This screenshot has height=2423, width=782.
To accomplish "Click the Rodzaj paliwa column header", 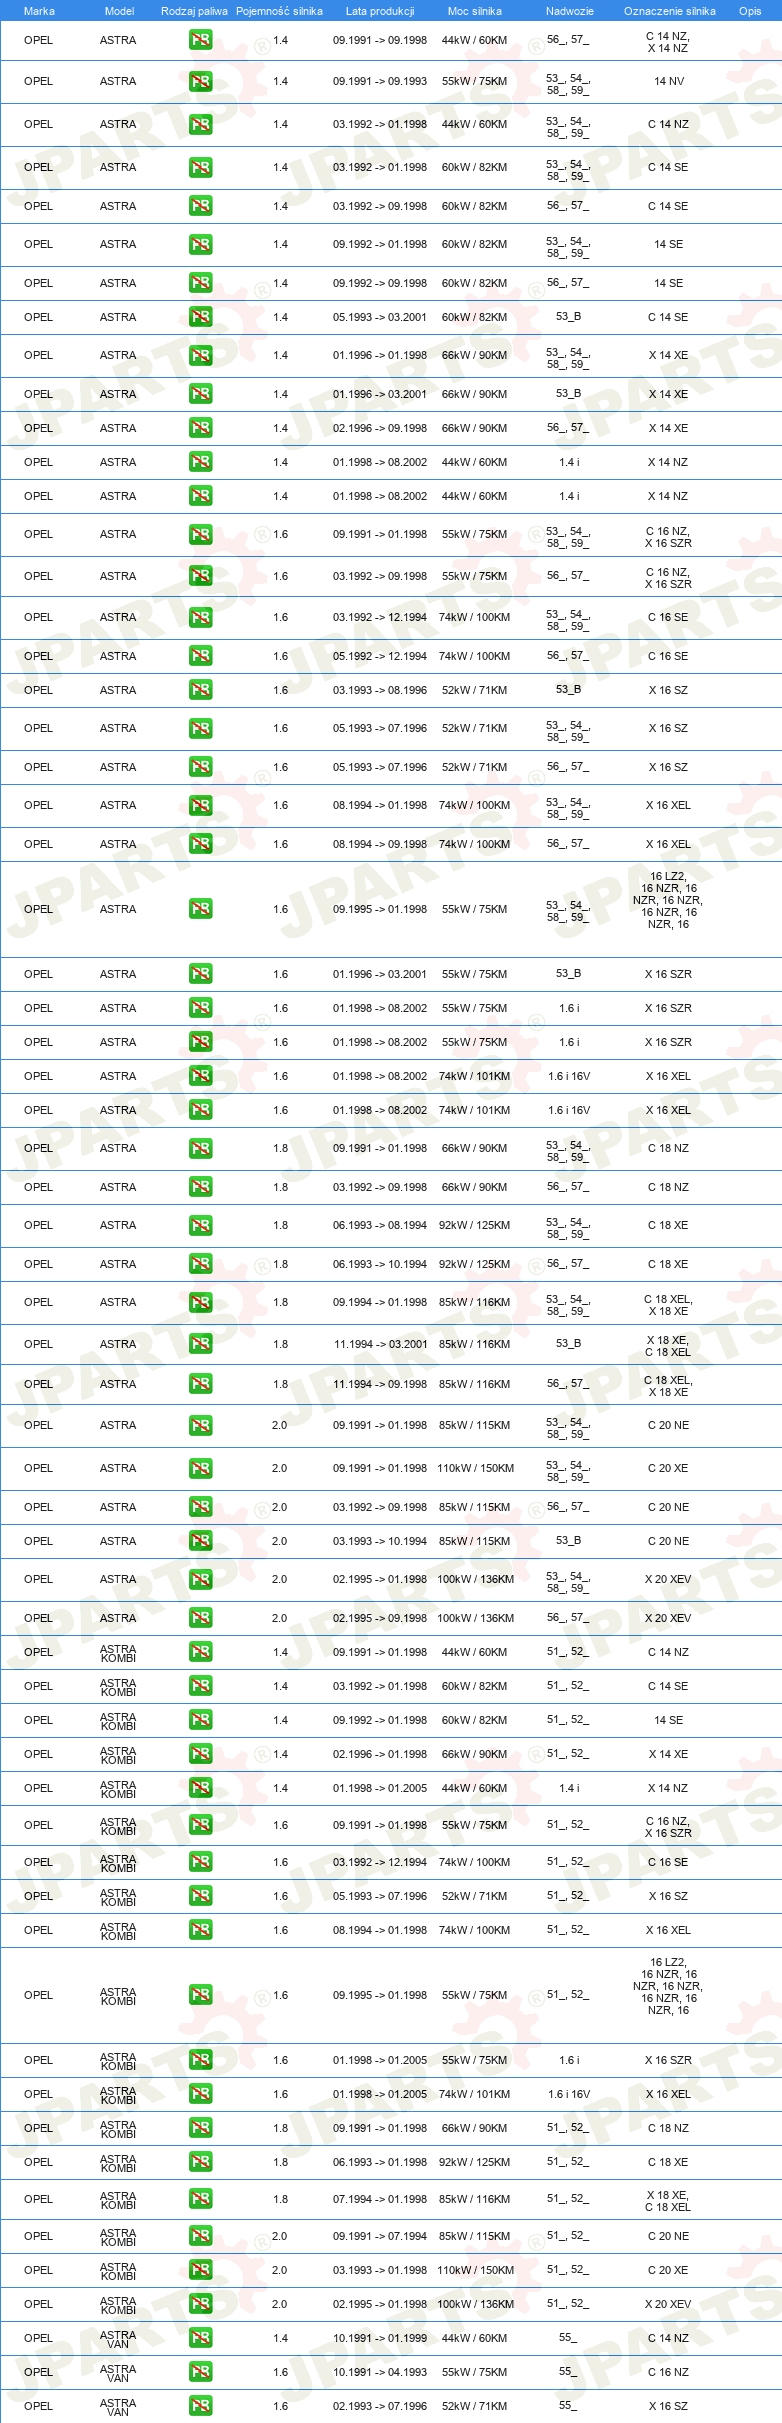I will 194,11.
